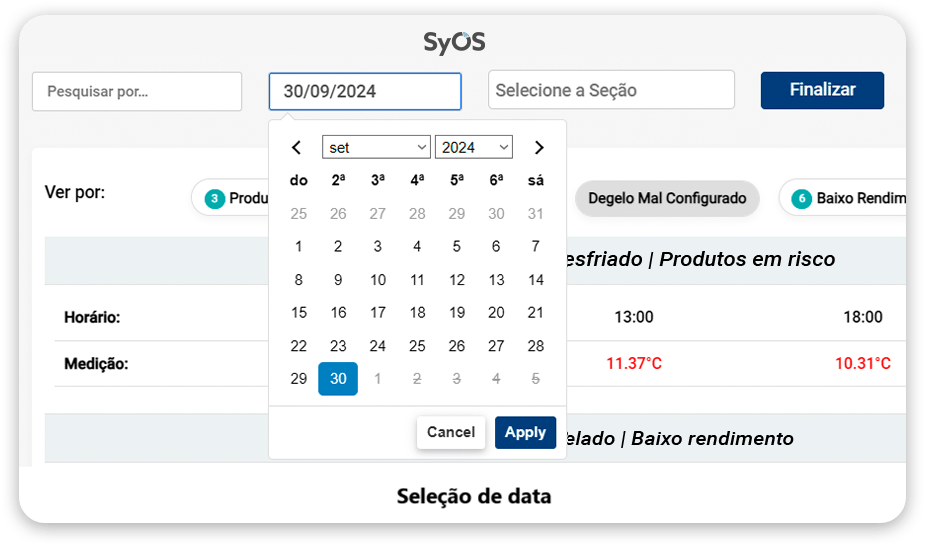Choose September 14 in the calendar
The width and height of the screenshot is (926, 547).
[x=536, y=279]
